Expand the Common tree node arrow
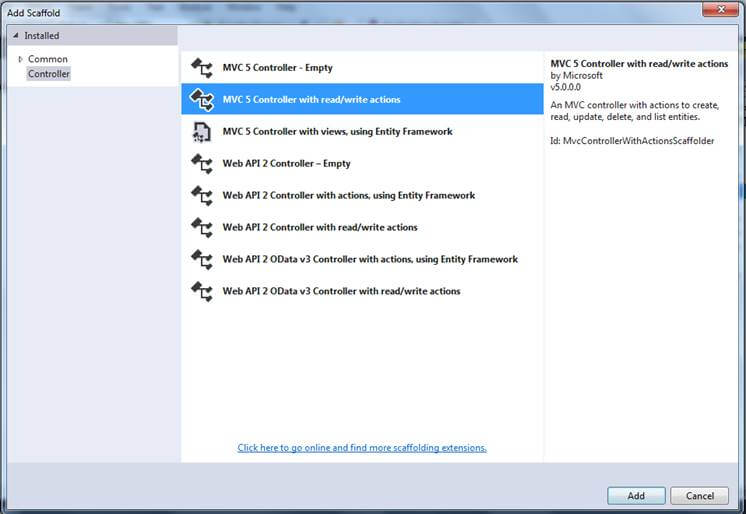Image resolution: width=746 pixels, height=514 pixels. tap(20, 59)
